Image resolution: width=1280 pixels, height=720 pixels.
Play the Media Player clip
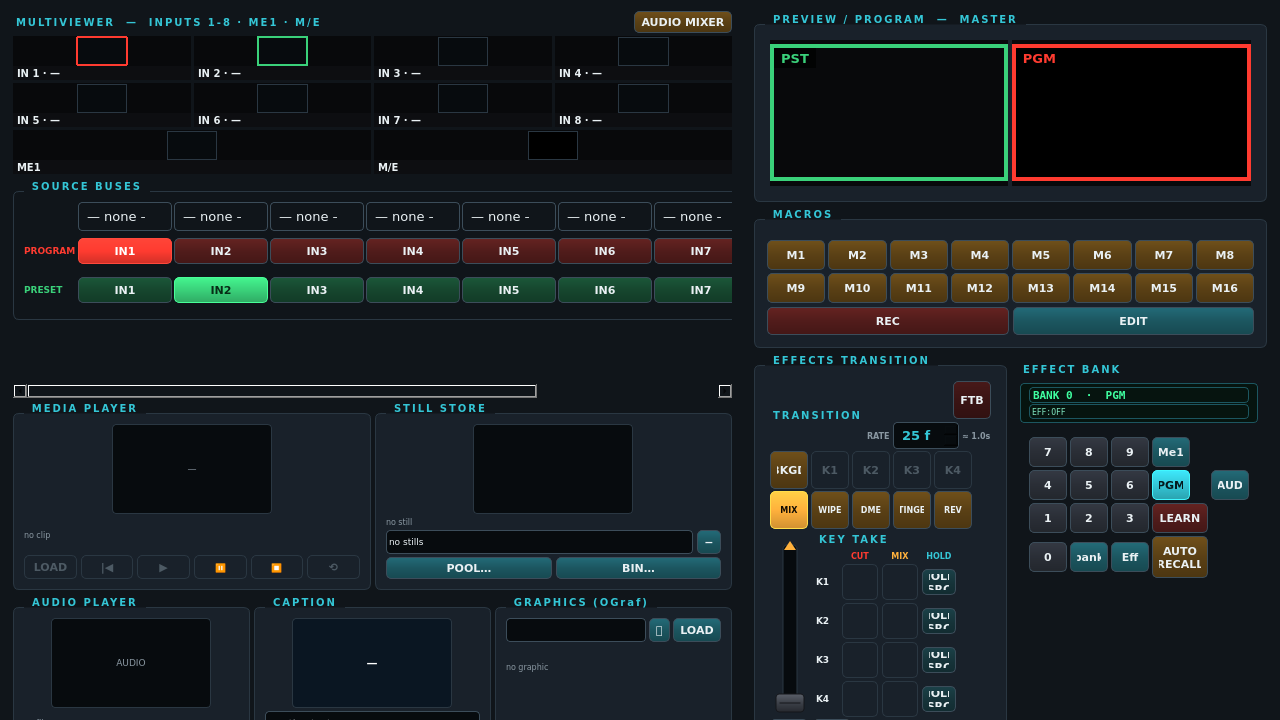coord(163,567)
